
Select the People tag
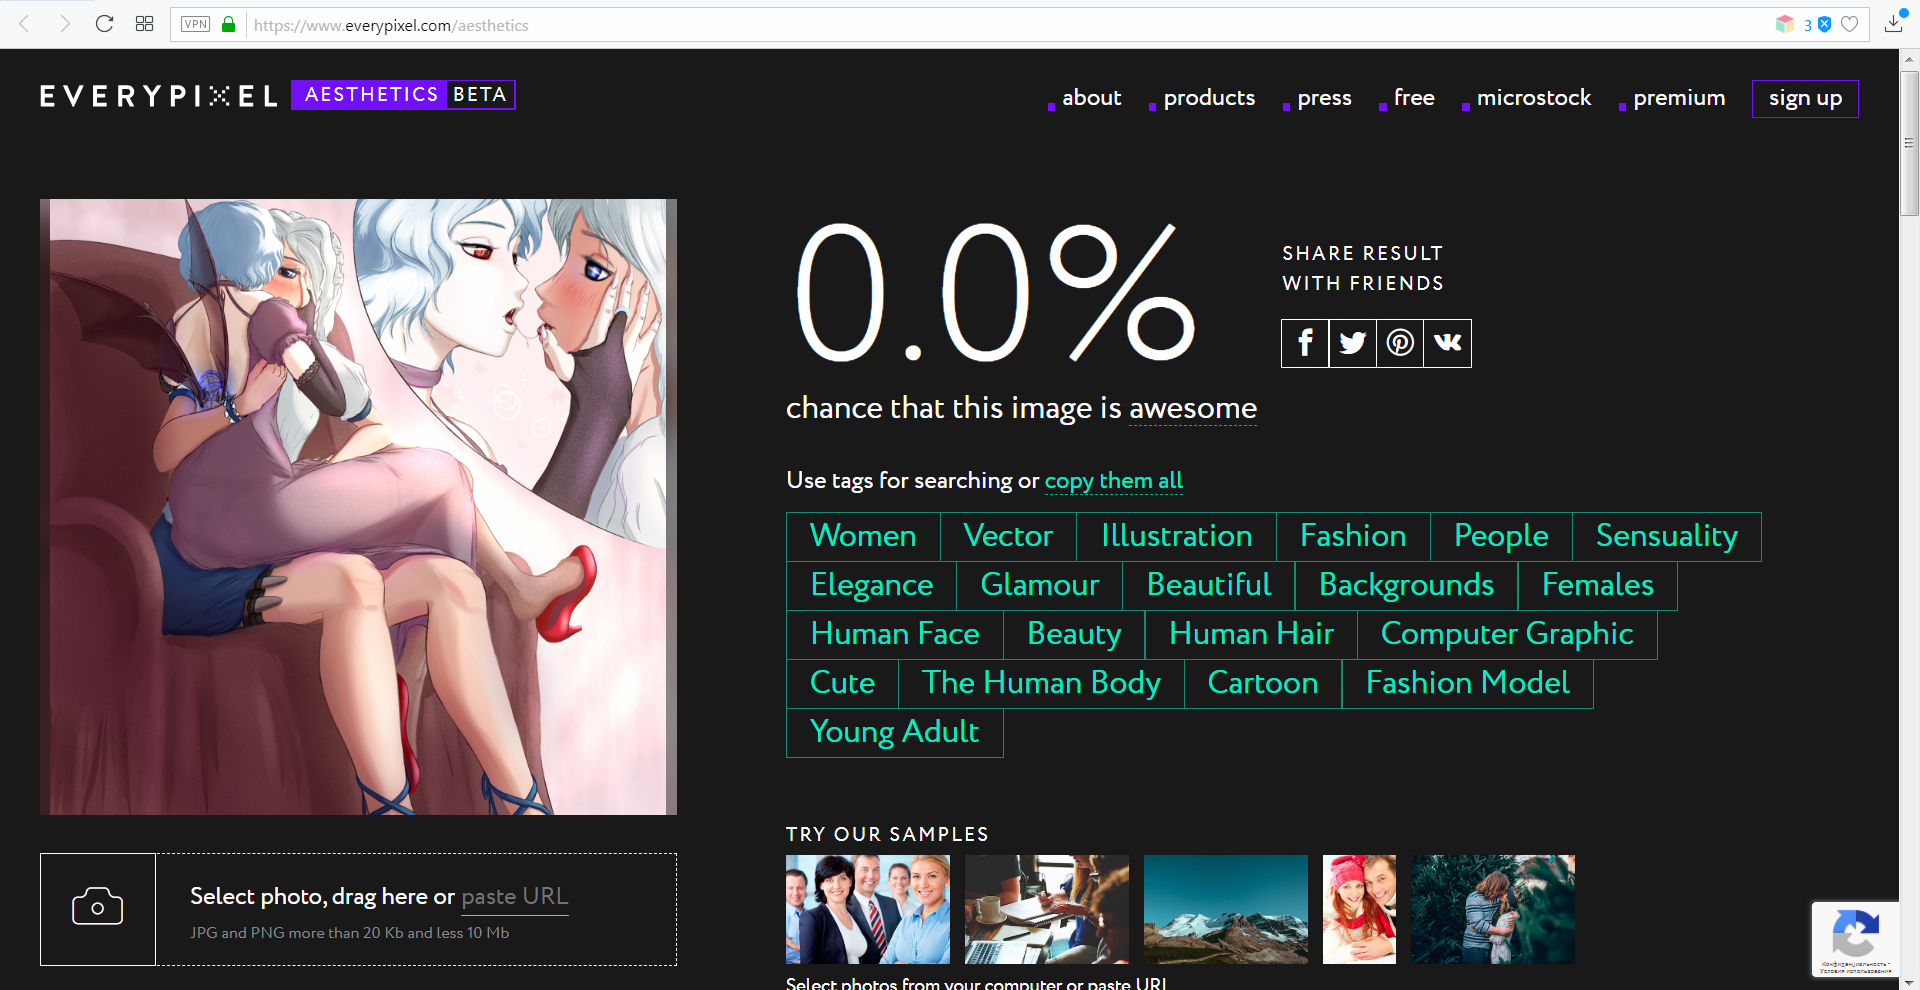1501,537
